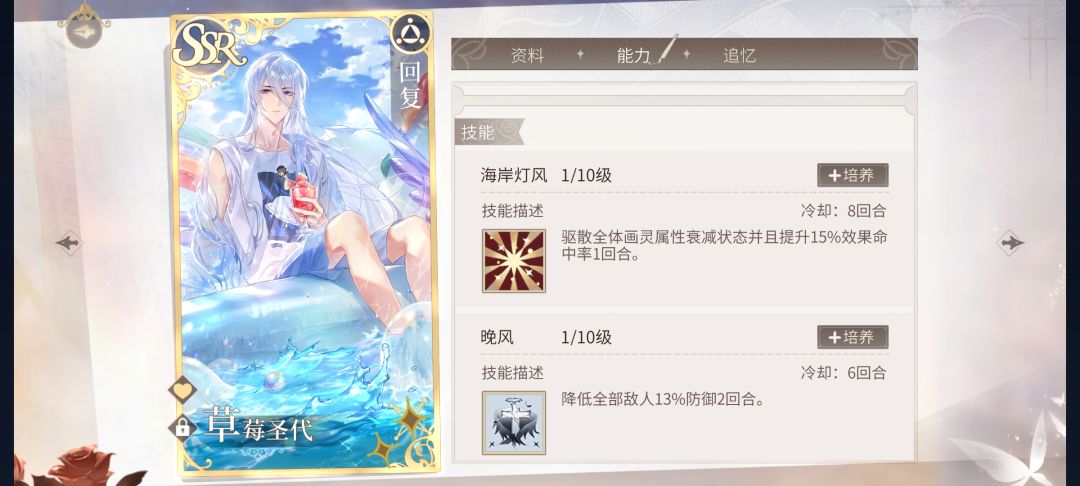The width and height of the screenshot is (1080, 486).
Task: Select the 能力 tab
Action: [634, 56]
